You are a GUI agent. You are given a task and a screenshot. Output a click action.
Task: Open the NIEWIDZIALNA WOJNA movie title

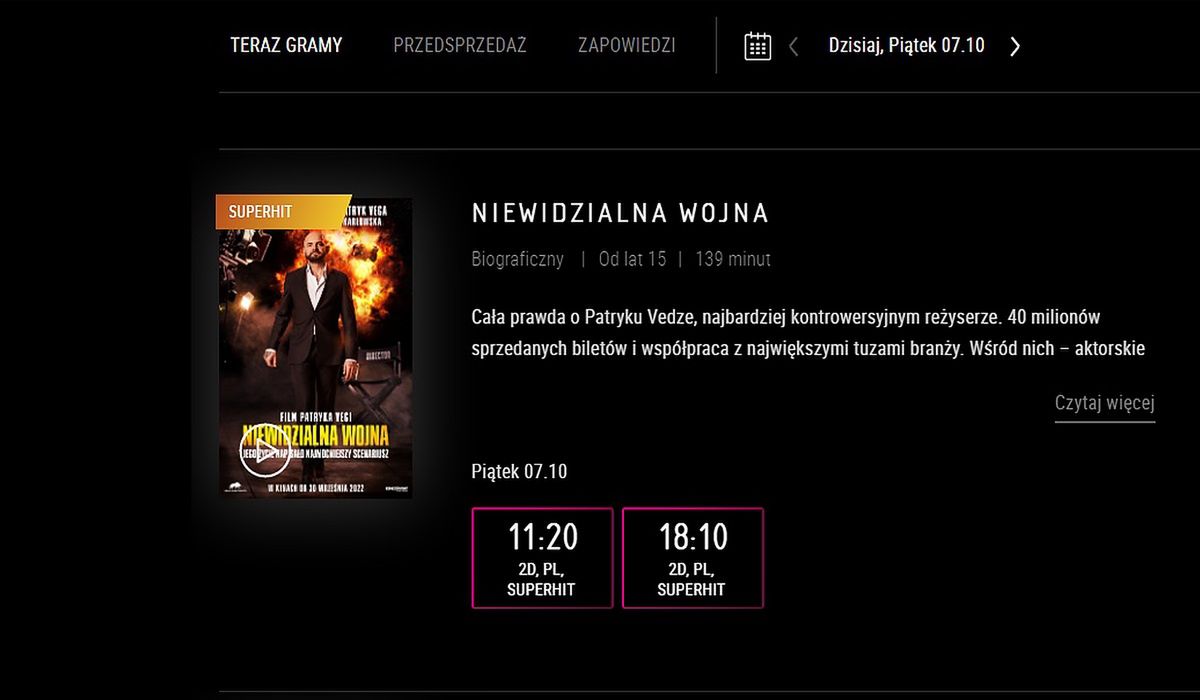620,214
